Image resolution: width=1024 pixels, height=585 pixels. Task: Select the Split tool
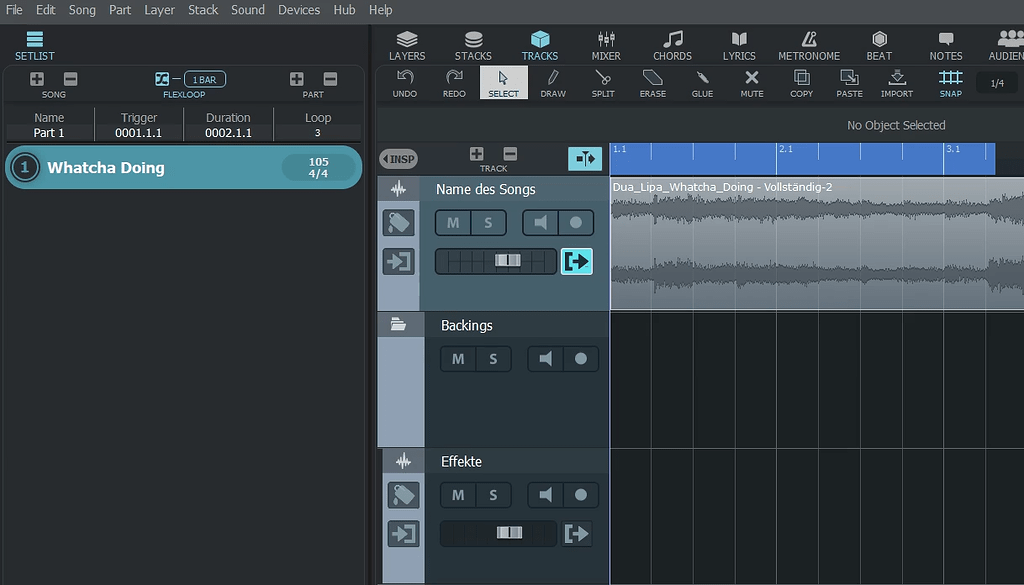tap(602, 82)
